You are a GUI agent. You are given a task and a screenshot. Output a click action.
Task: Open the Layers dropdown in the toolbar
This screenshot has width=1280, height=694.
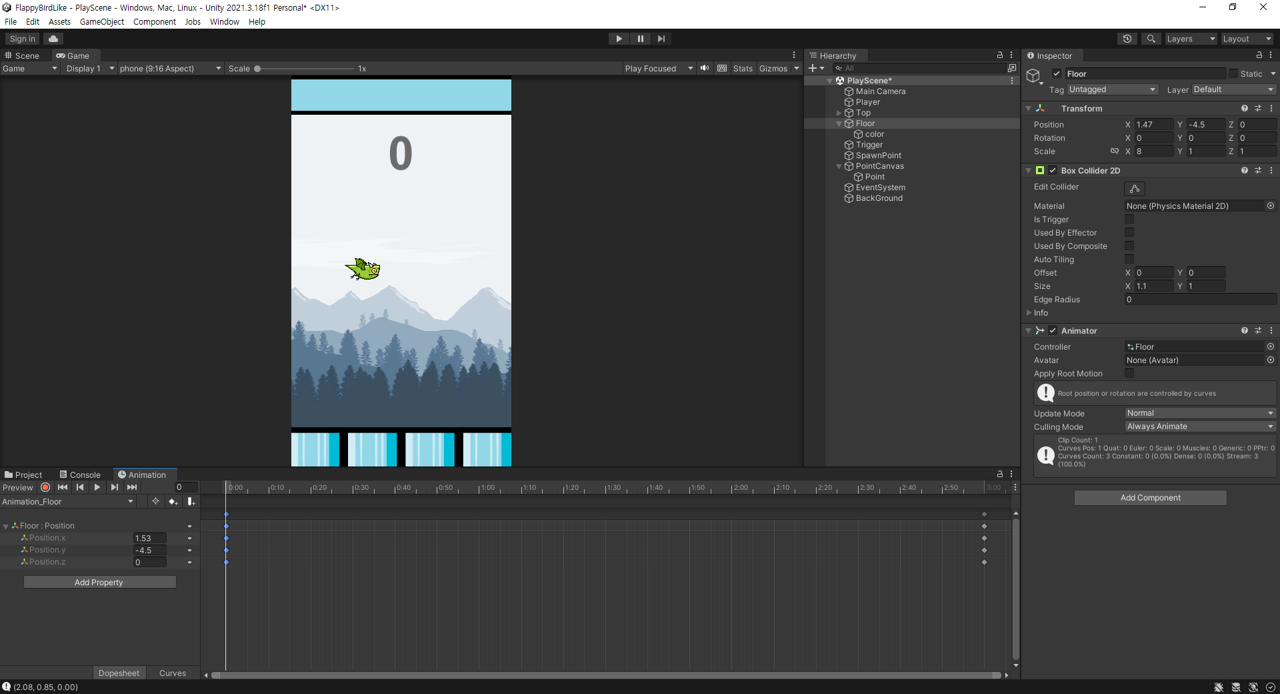click(1190, 39)
